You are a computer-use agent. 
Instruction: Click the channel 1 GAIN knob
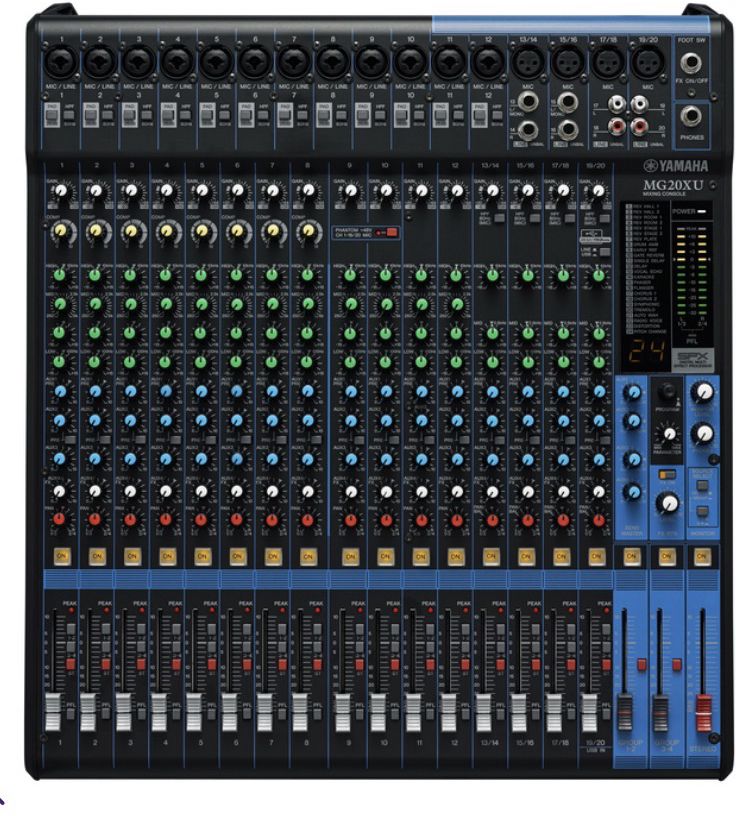click(61, 191)
